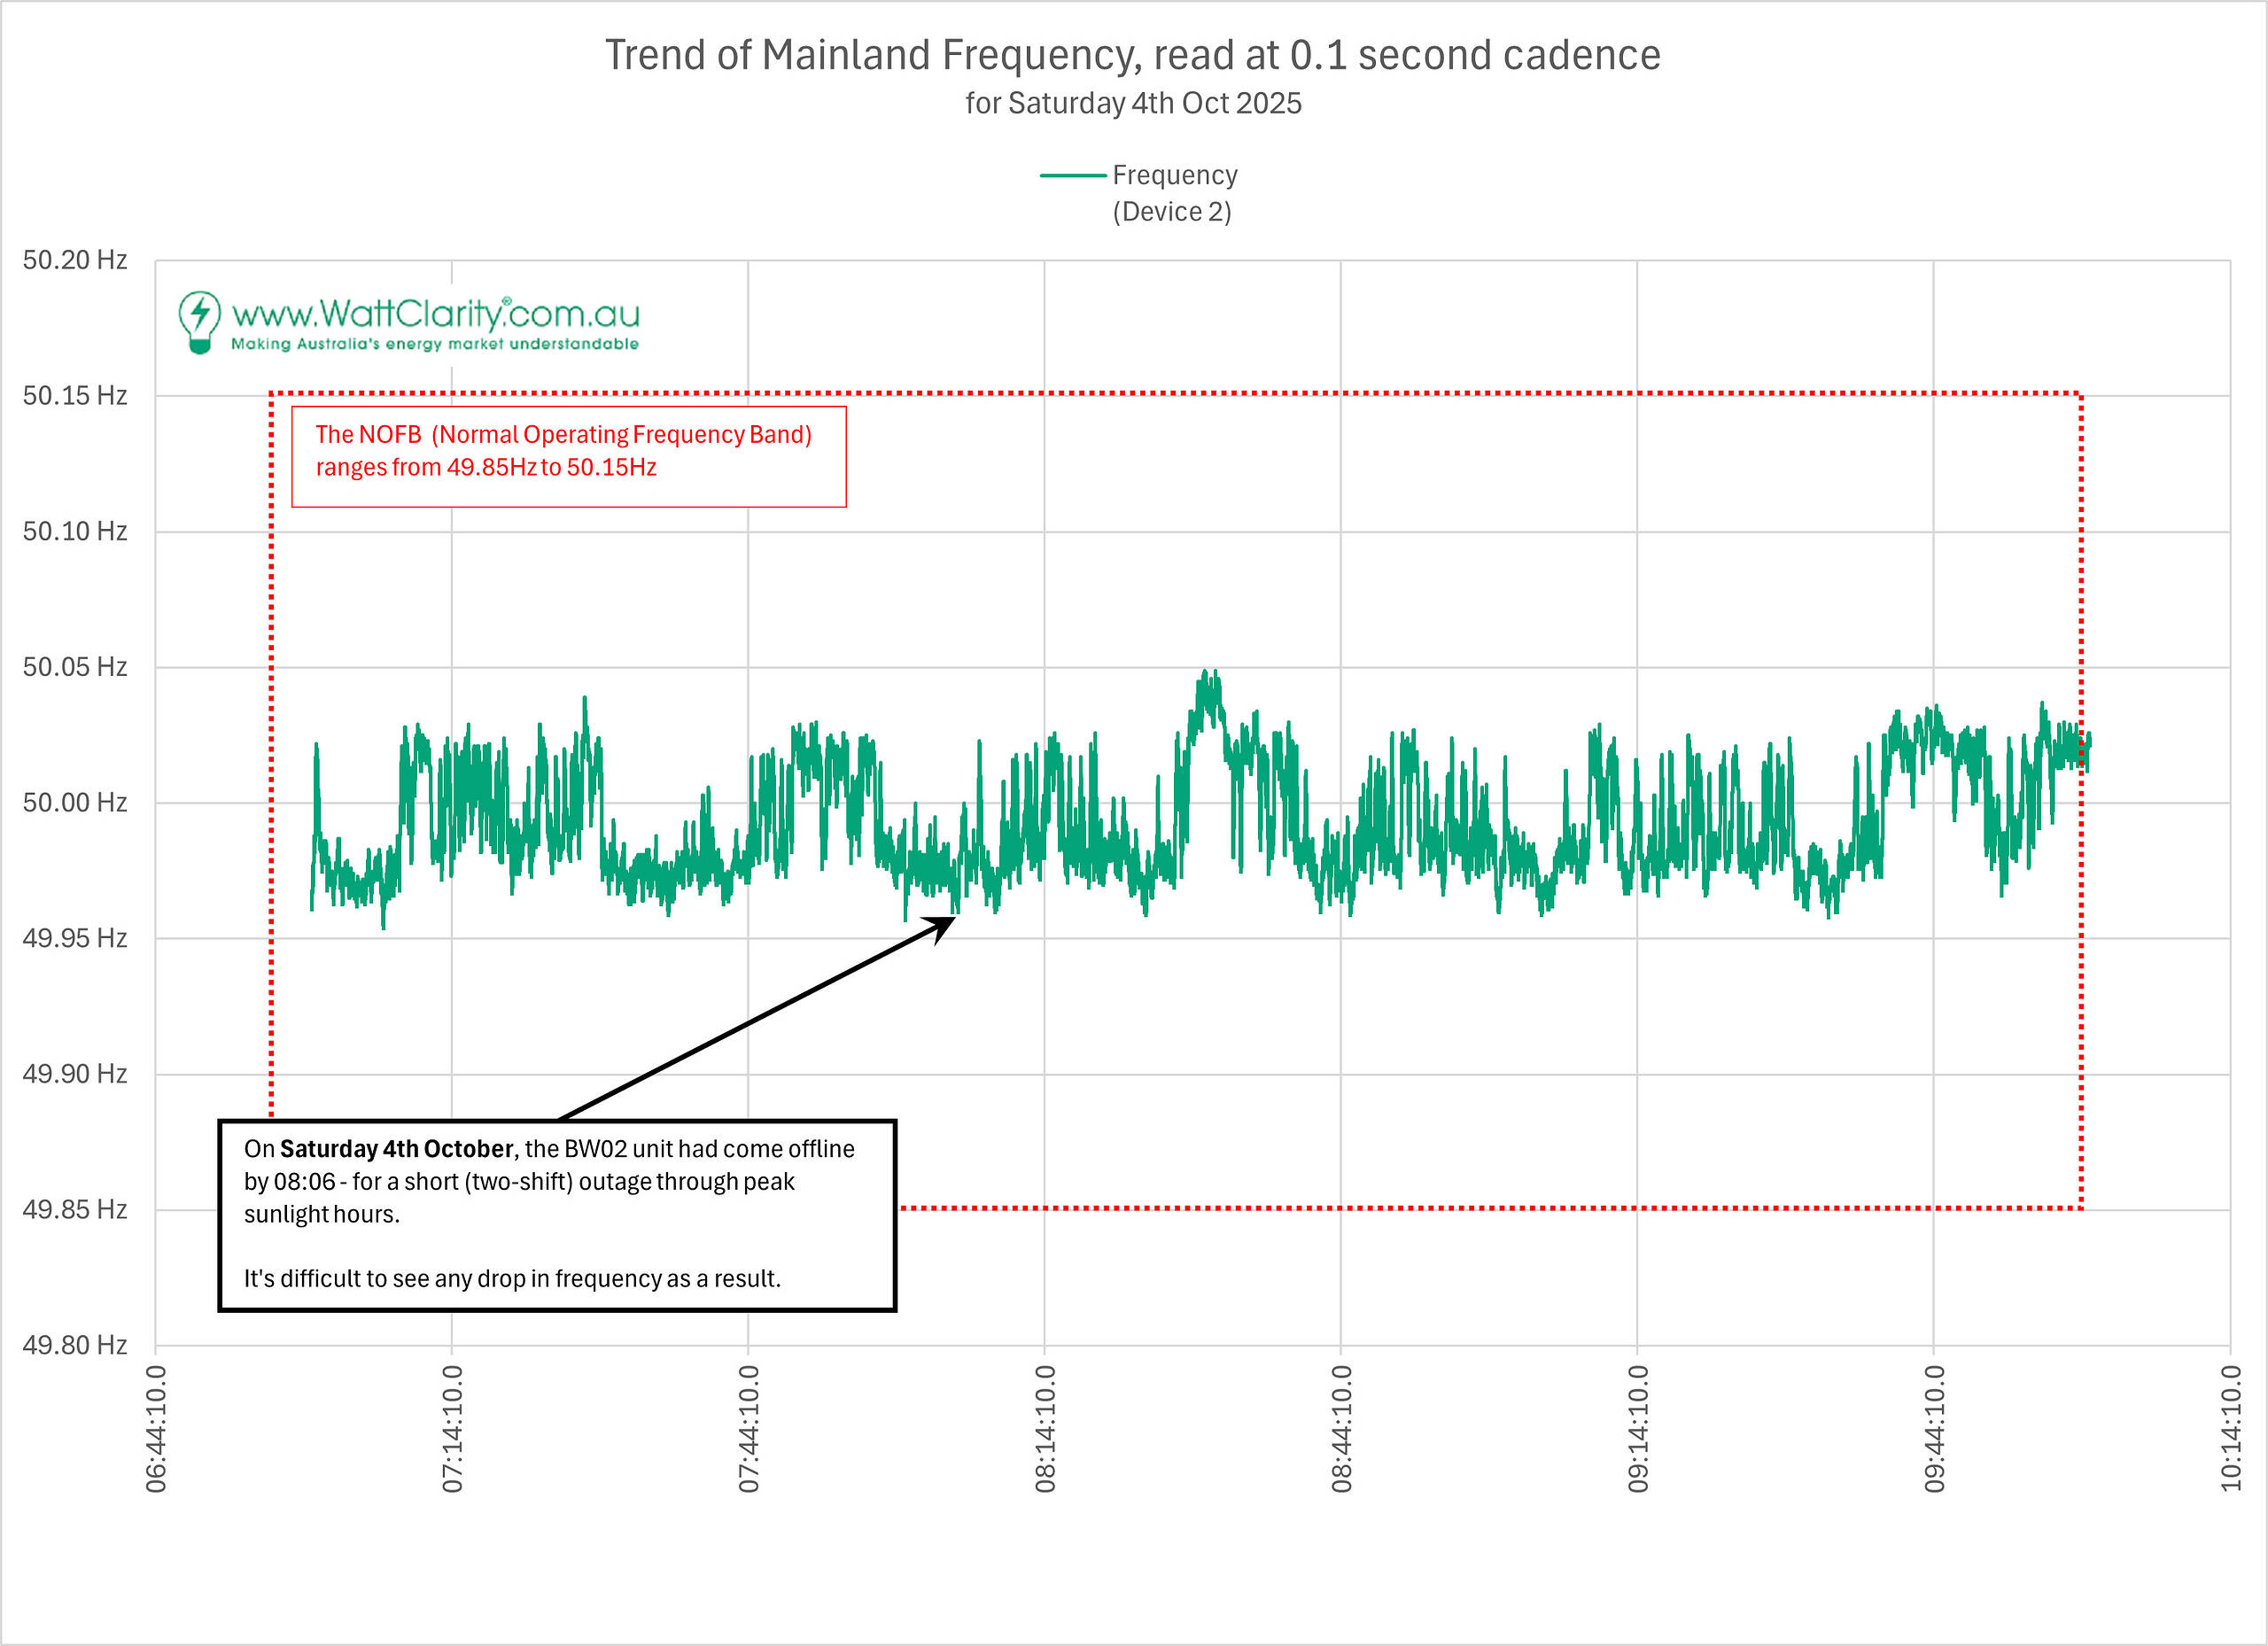
Task: Click the 06:44:10.0 time axis label
Action: pos(156,1428)
